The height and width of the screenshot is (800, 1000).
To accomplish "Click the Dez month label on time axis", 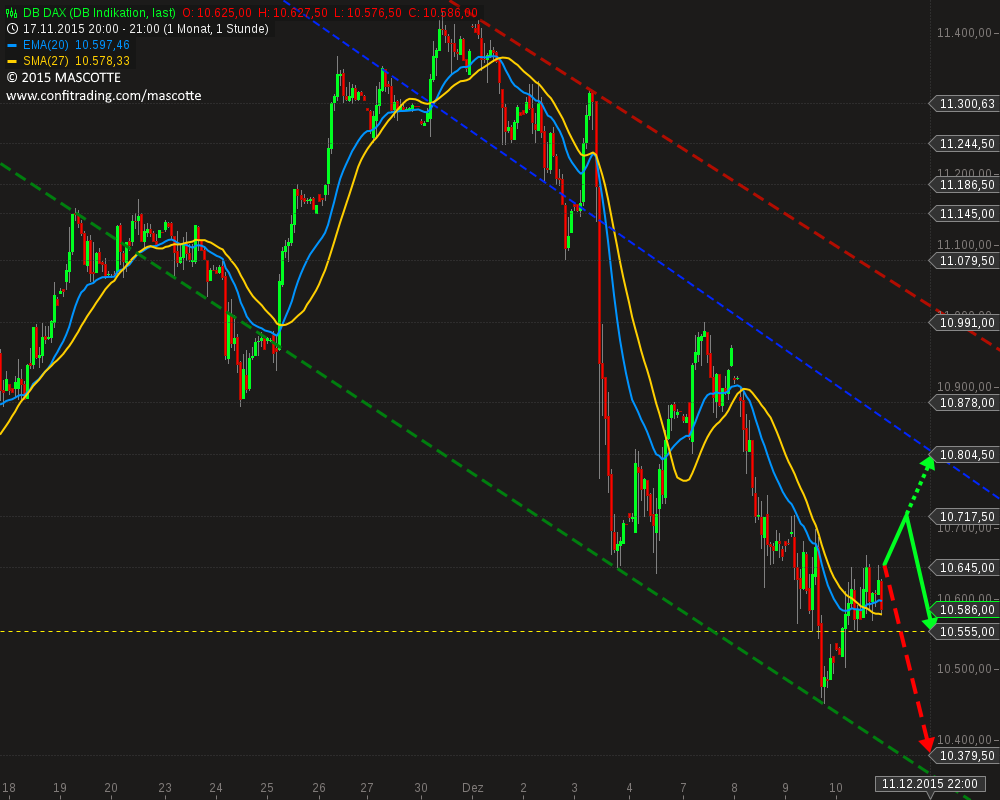I will click(473, 788).
